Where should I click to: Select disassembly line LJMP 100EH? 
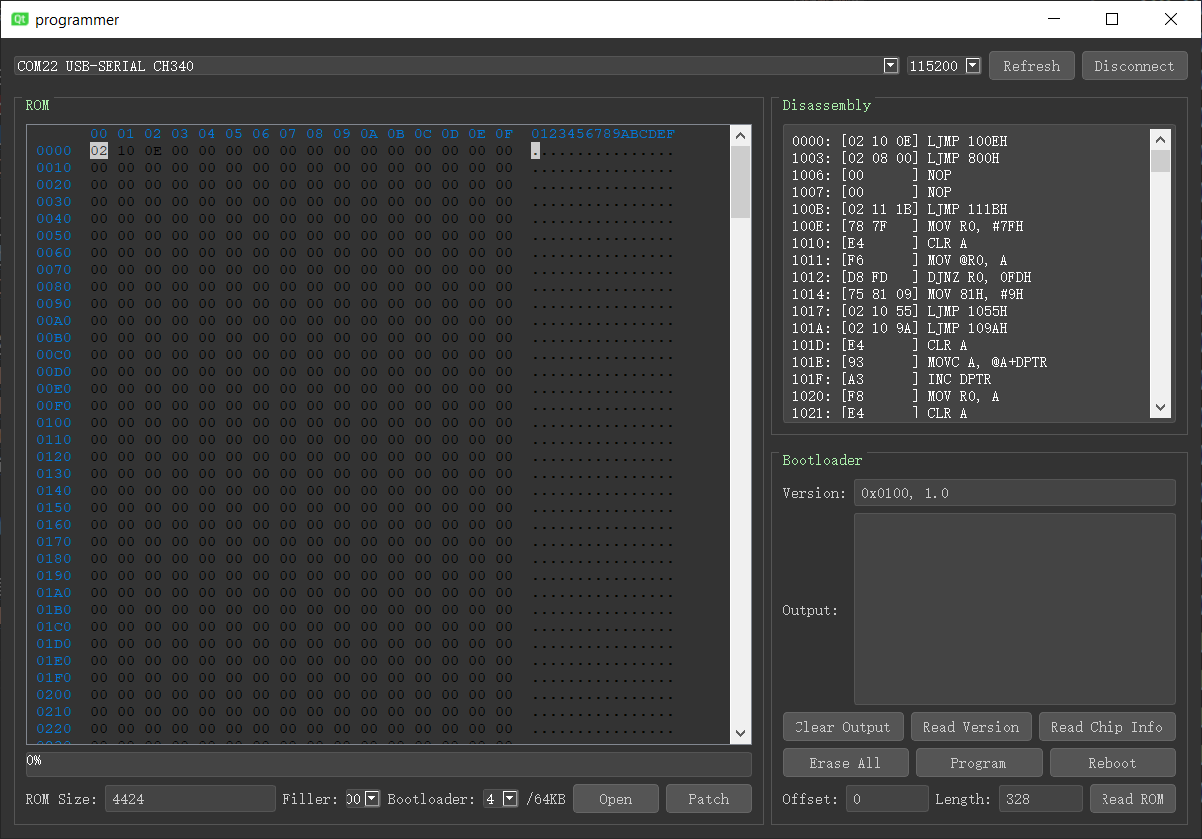tap(900, 142)
